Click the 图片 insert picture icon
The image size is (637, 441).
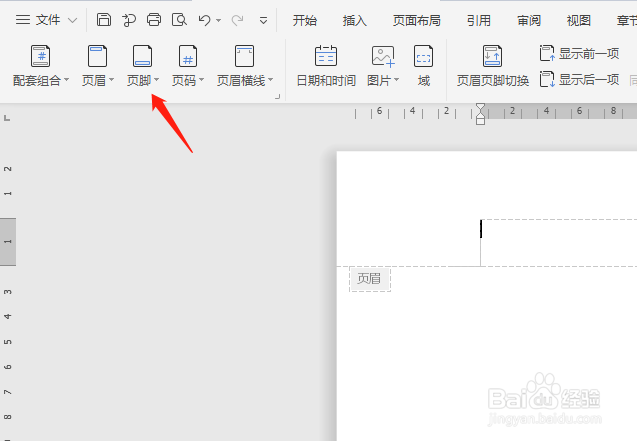tap(383, 56)
